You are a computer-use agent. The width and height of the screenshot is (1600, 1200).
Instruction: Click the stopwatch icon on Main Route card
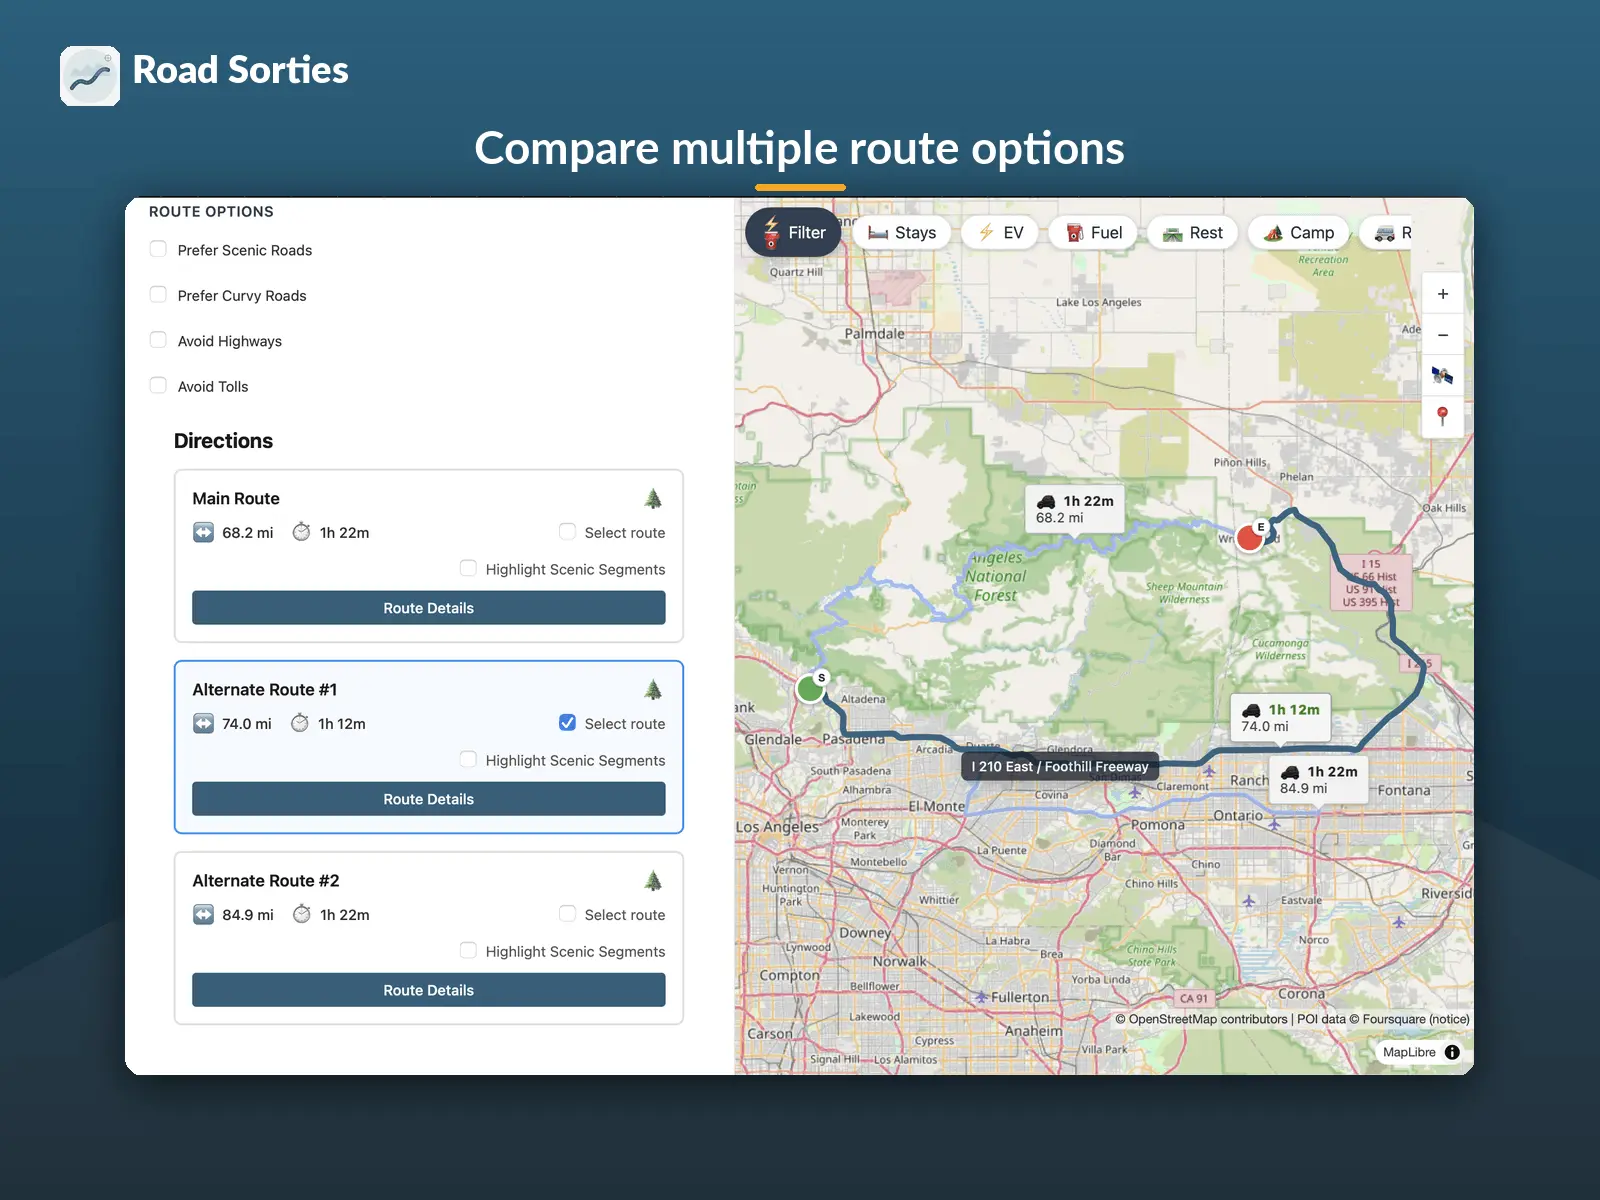pos(301,532)
